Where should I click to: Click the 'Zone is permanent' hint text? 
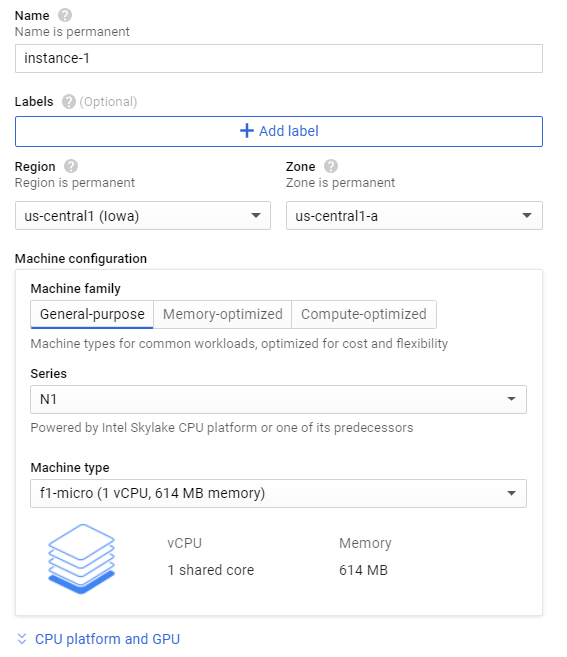pyautogui.click(x=340, y=183)
